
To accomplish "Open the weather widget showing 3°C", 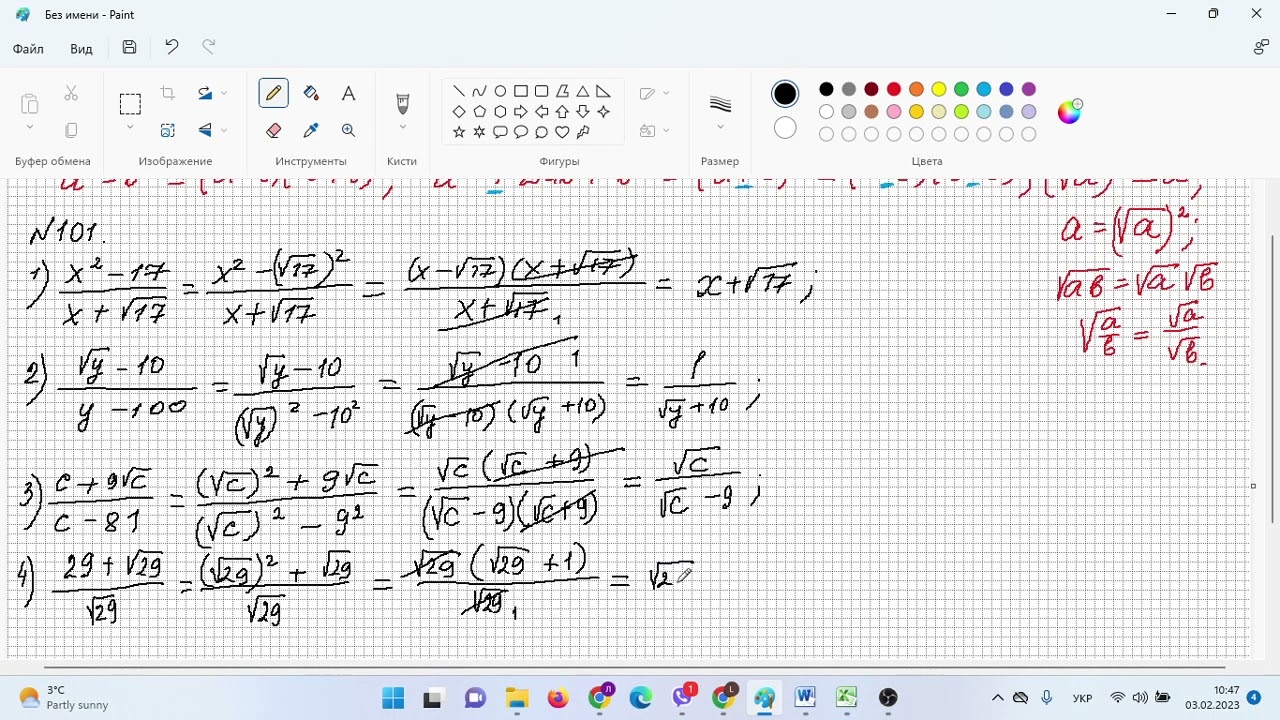I will coord(64,697).
